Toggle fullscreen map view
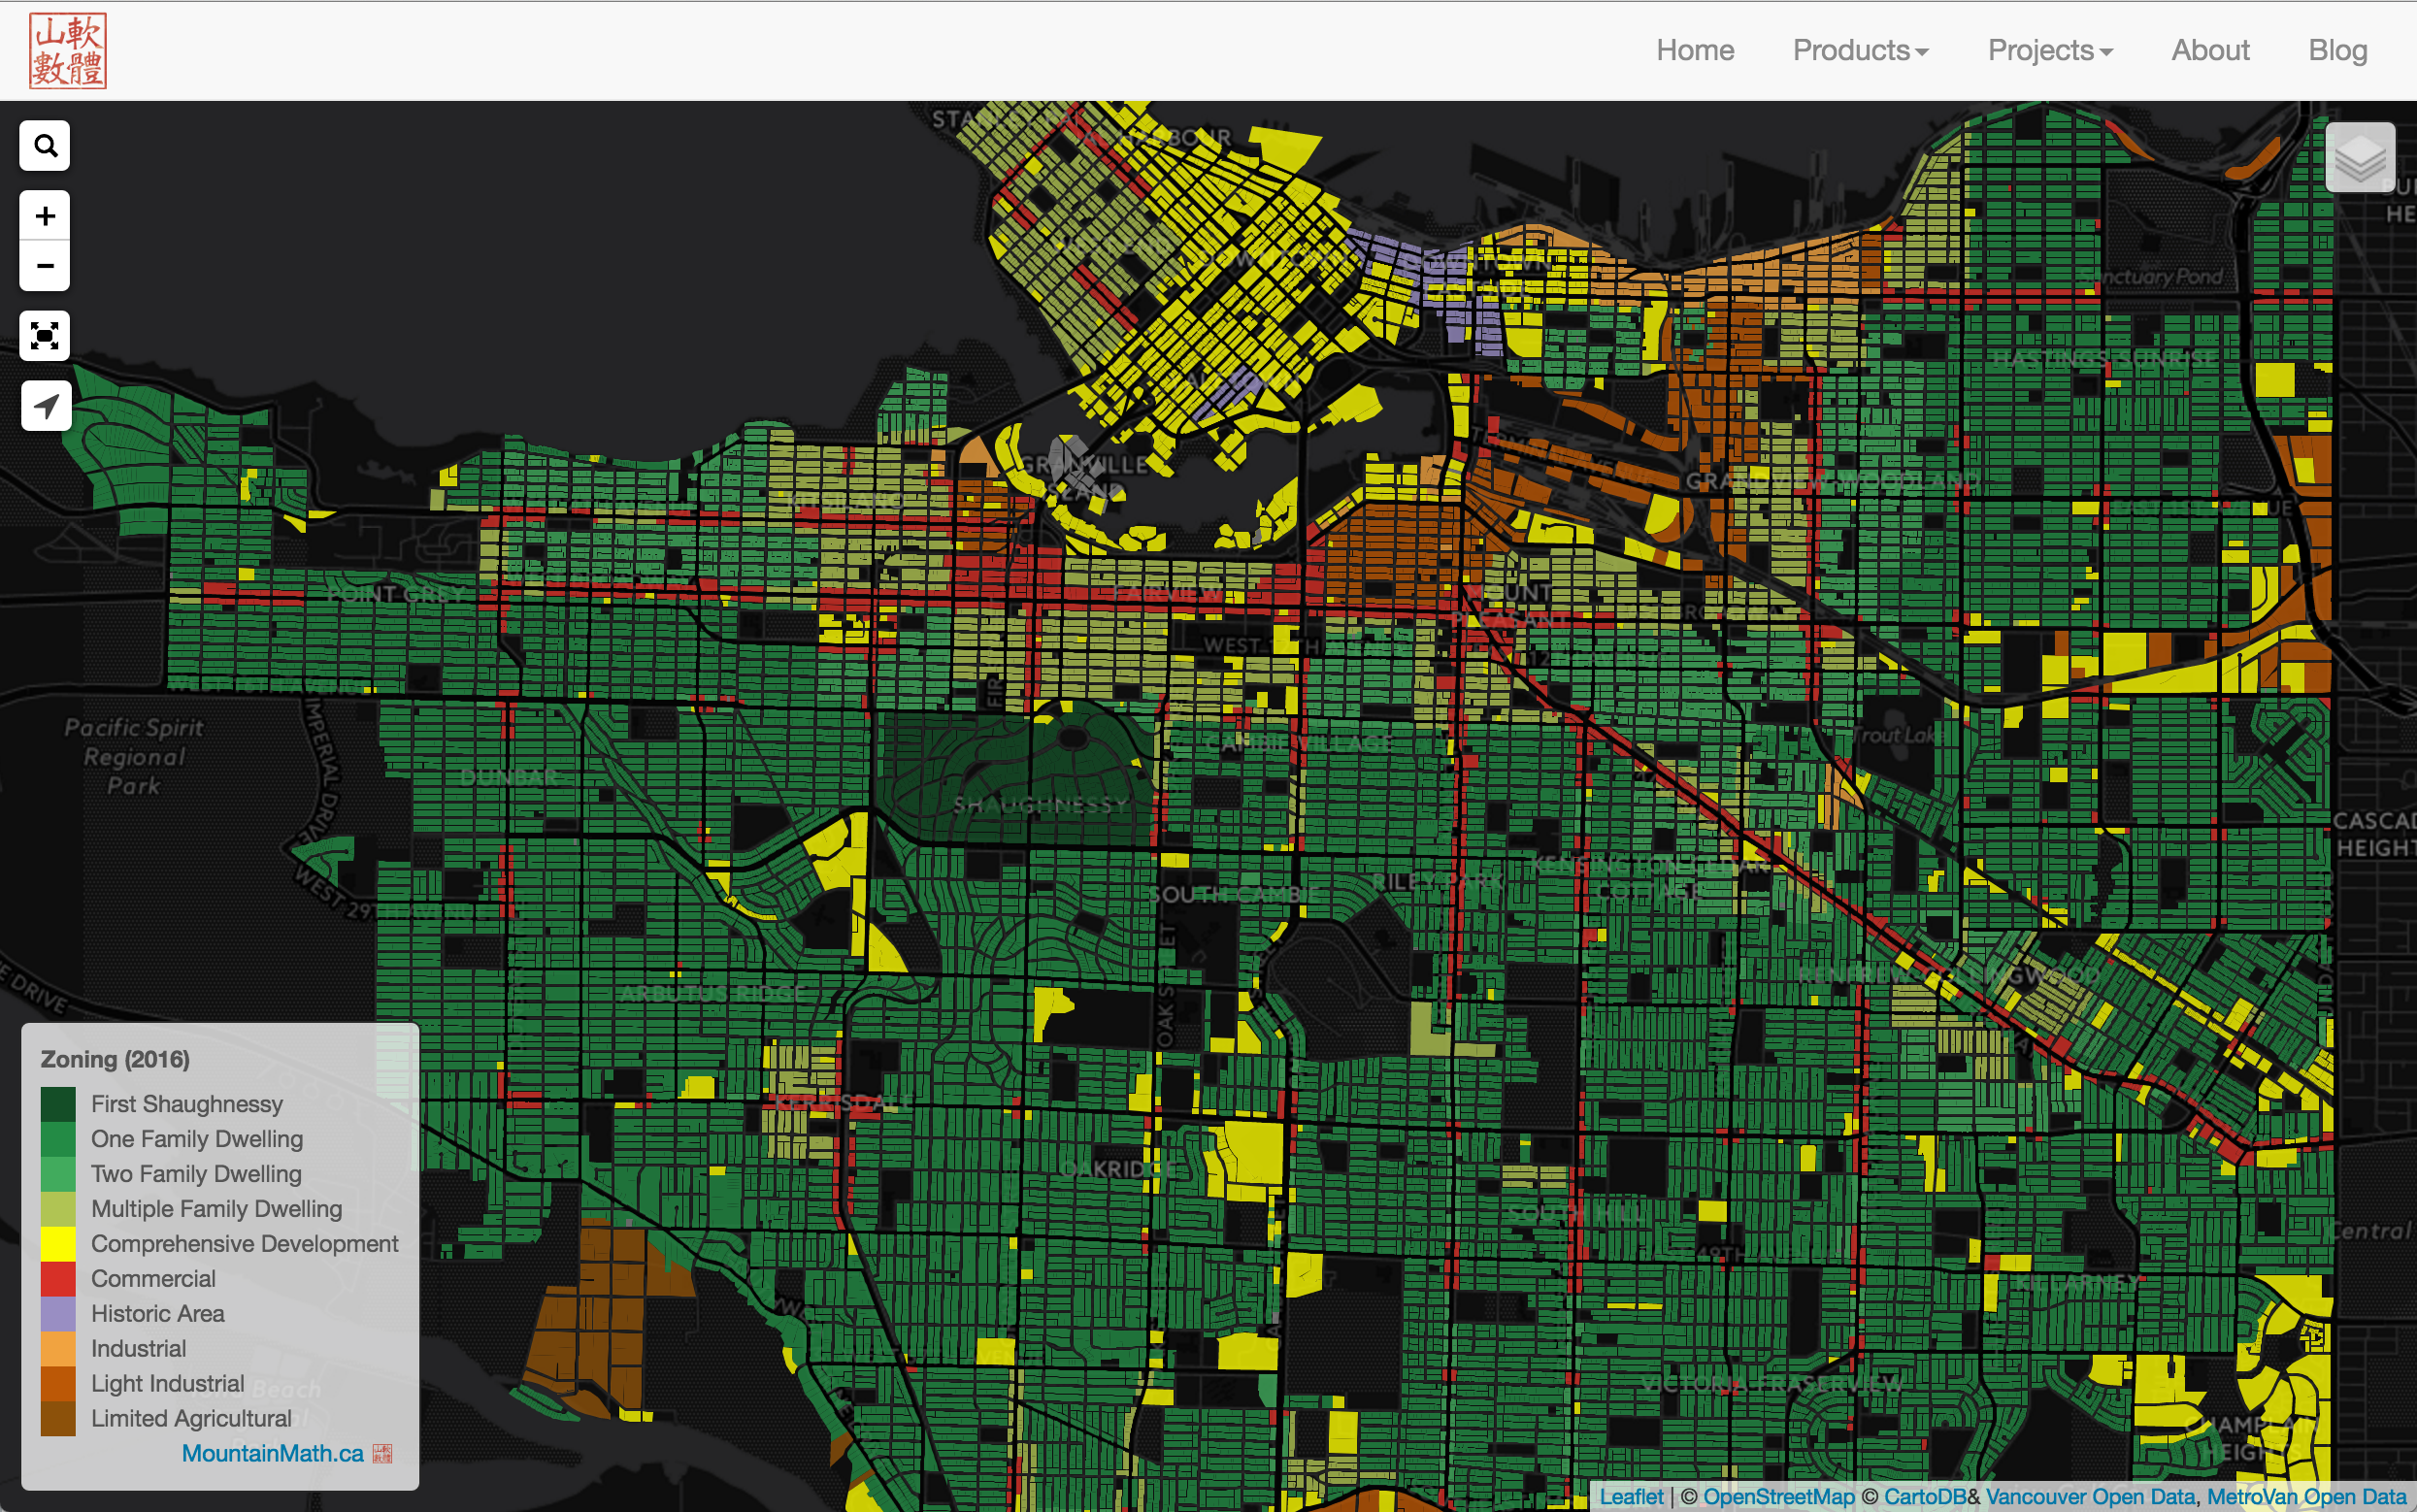Screen dimensions: 2417x1512 click(x=45, y=335)
